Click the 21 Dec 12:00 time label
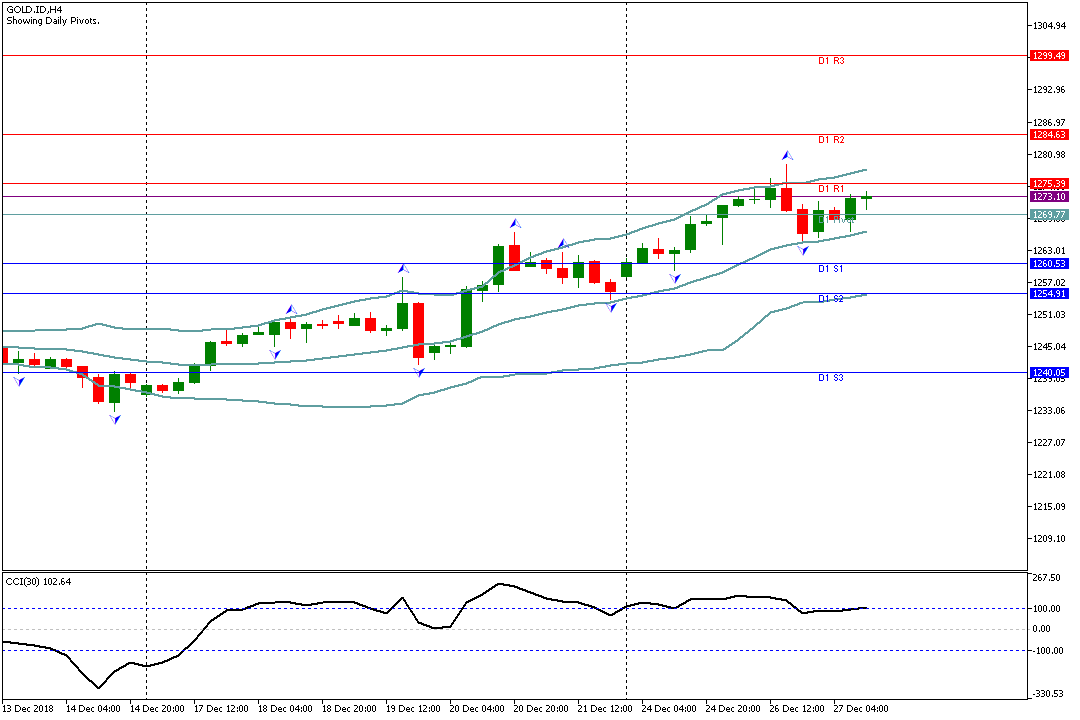Viewport: 1080px width, 720px height. [605, 709]
